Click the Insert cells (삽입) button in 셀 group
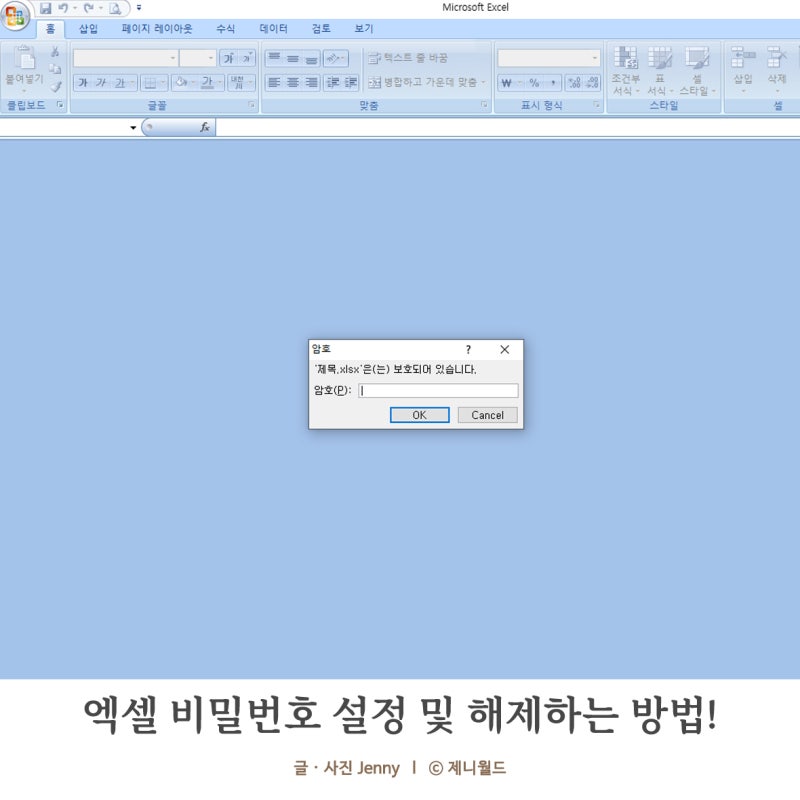 (743, 69)
